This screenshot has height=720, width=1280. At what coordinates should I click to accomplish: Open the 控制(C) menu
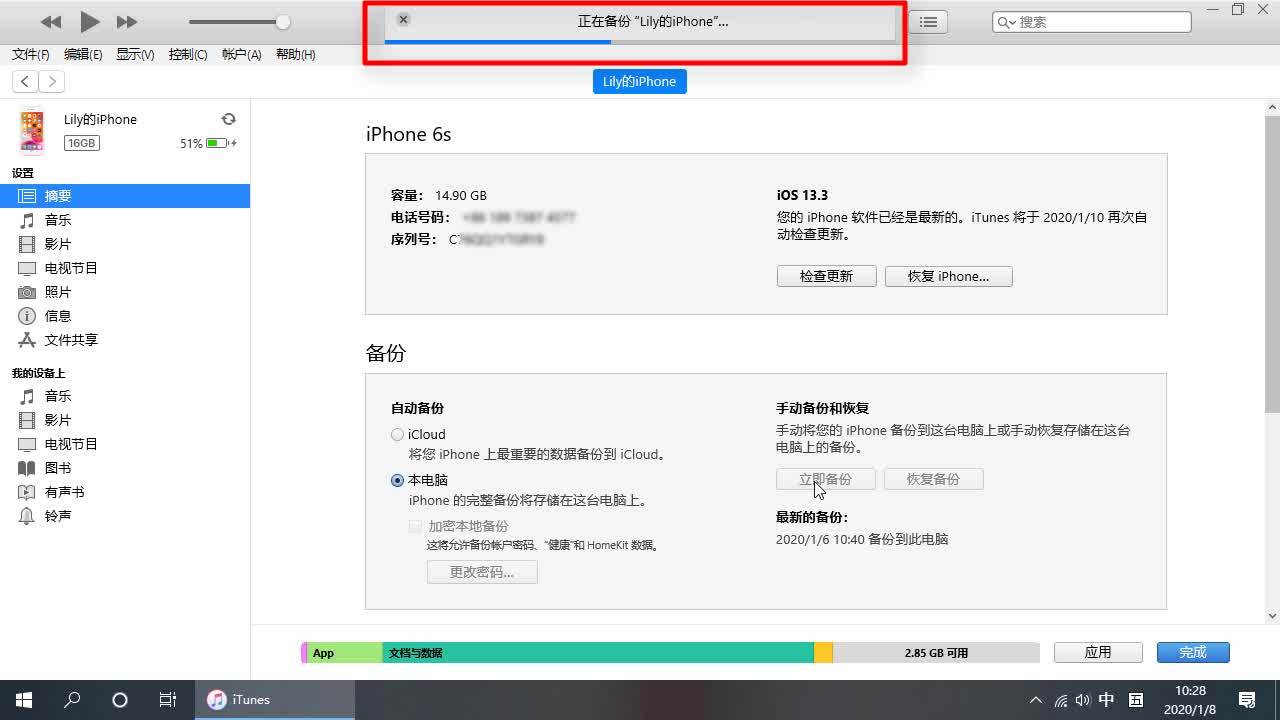pos(188,55)
